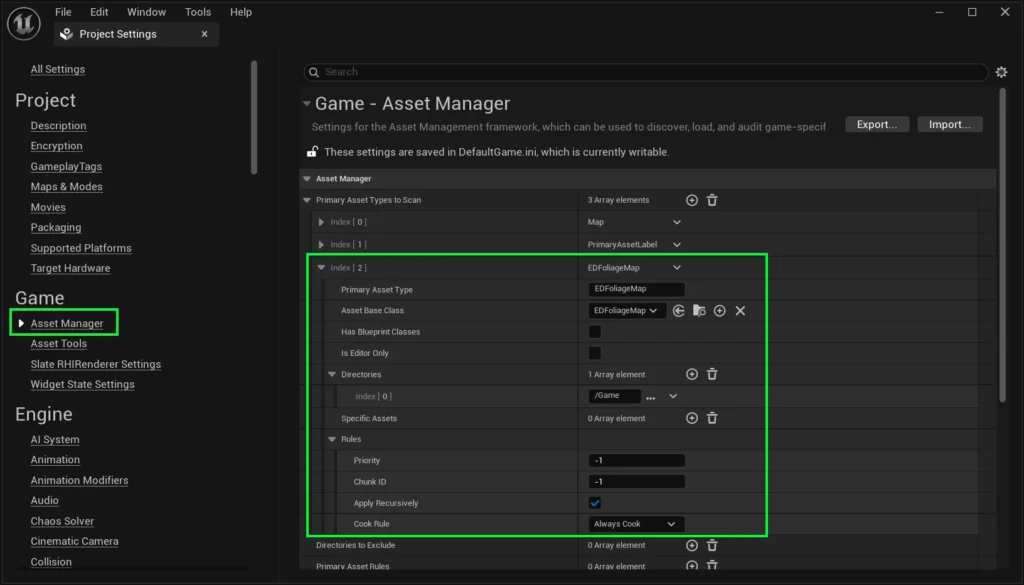Remove all Specific Assets array elements
Screen dimensions: 1024x585
coord(712,418)
